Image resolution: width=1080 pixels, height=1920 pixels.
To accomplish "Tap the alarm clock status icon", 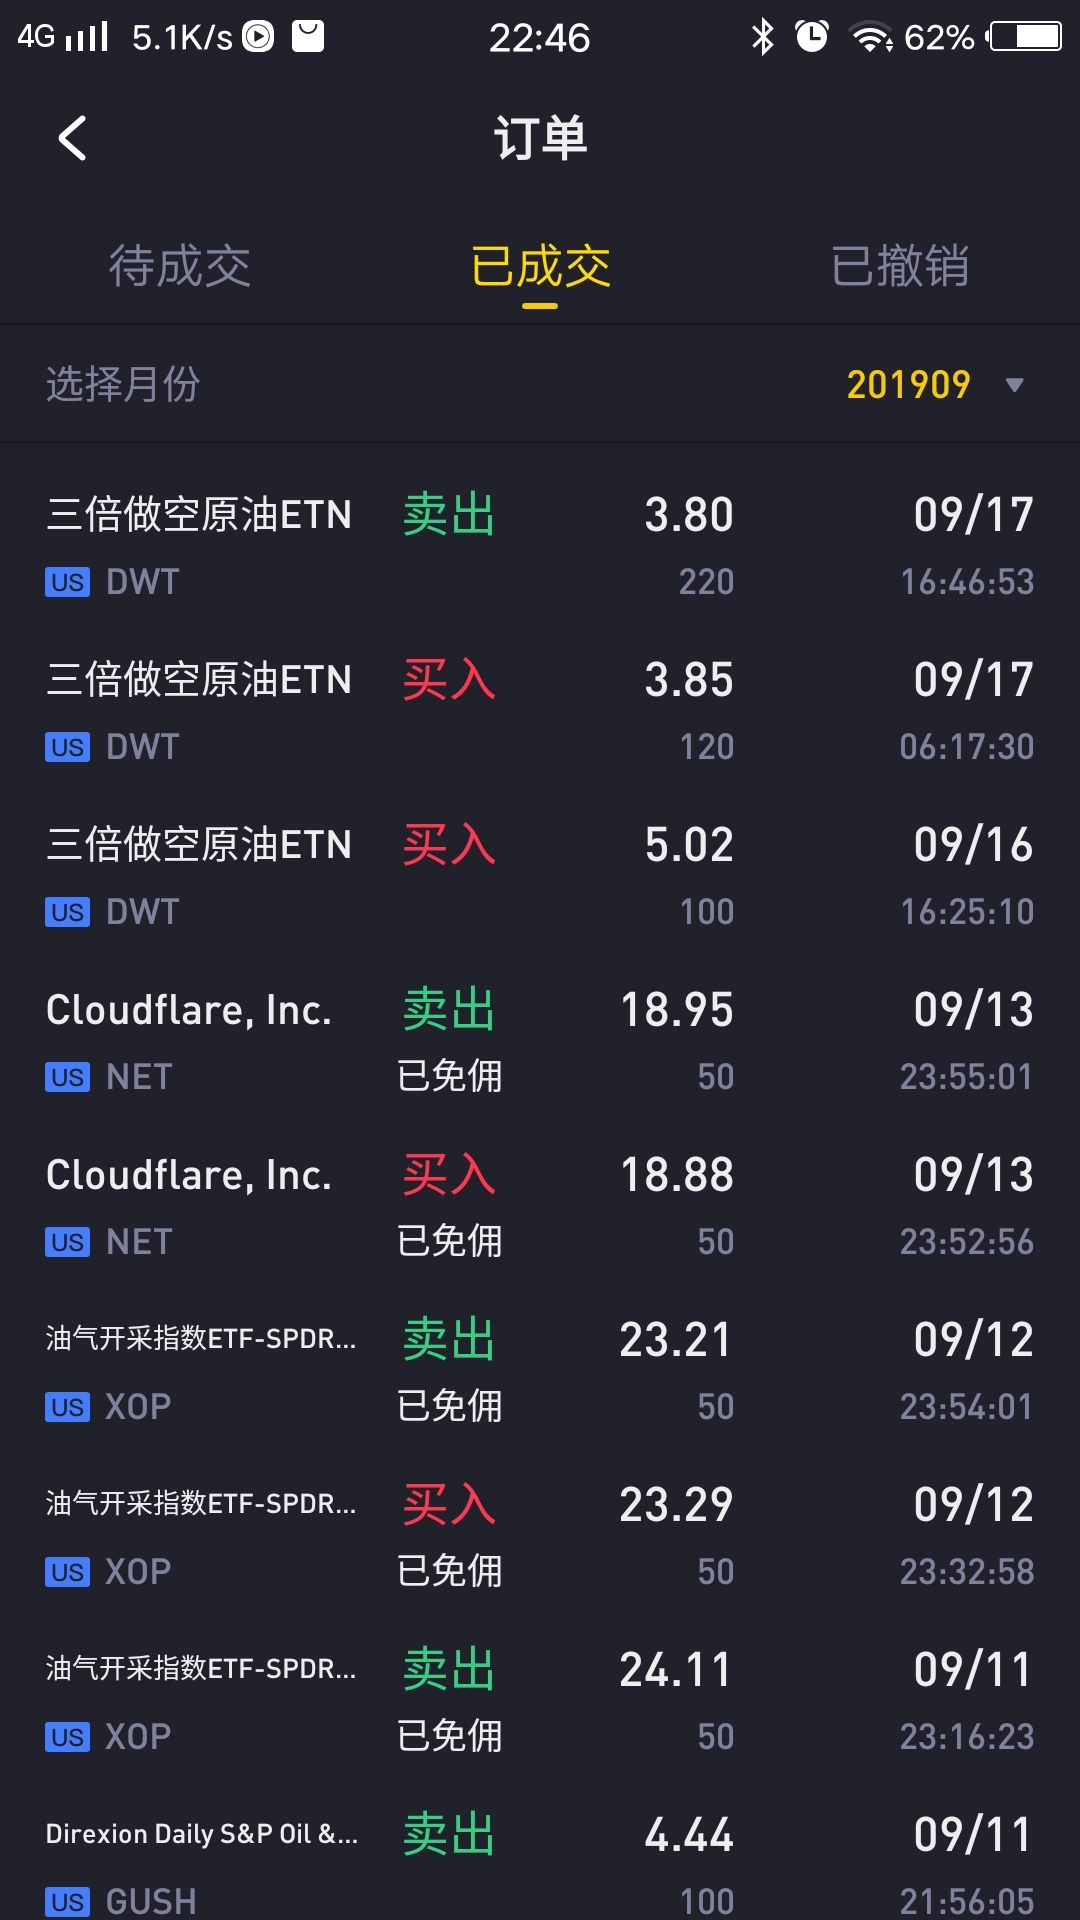I will click(811, 37).
